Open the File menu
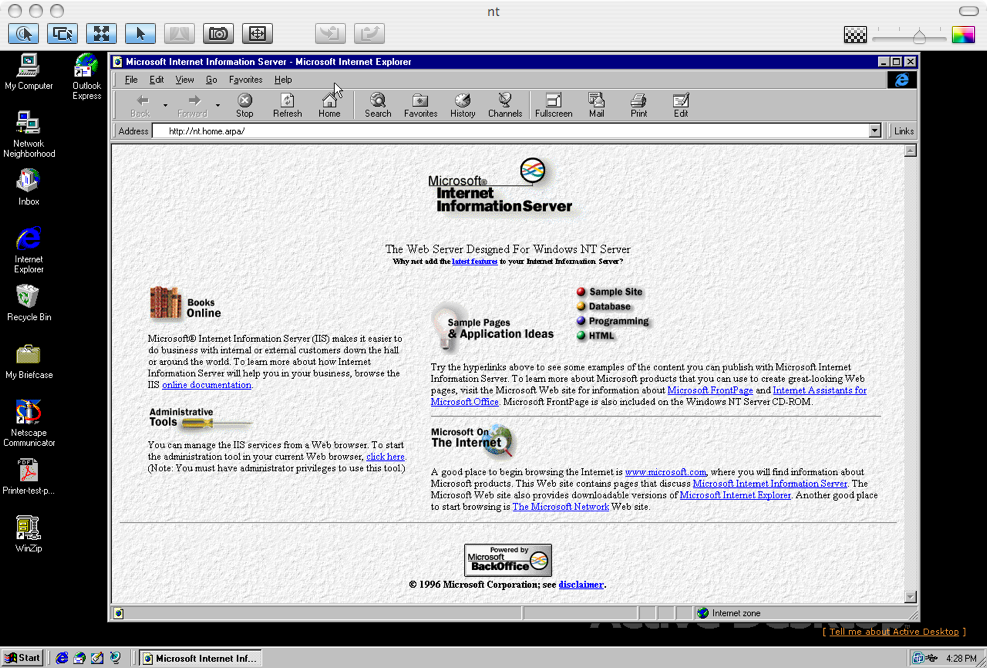 coord(131,80)
